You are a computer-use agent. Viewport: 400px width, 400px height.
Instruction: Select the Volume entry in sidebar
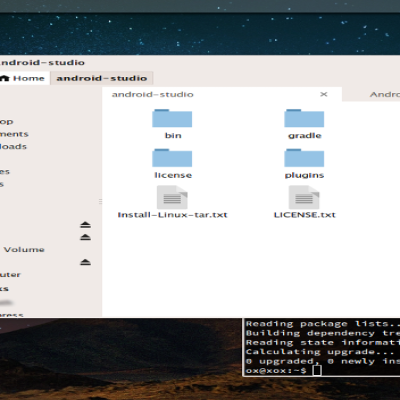coord(24,250)
